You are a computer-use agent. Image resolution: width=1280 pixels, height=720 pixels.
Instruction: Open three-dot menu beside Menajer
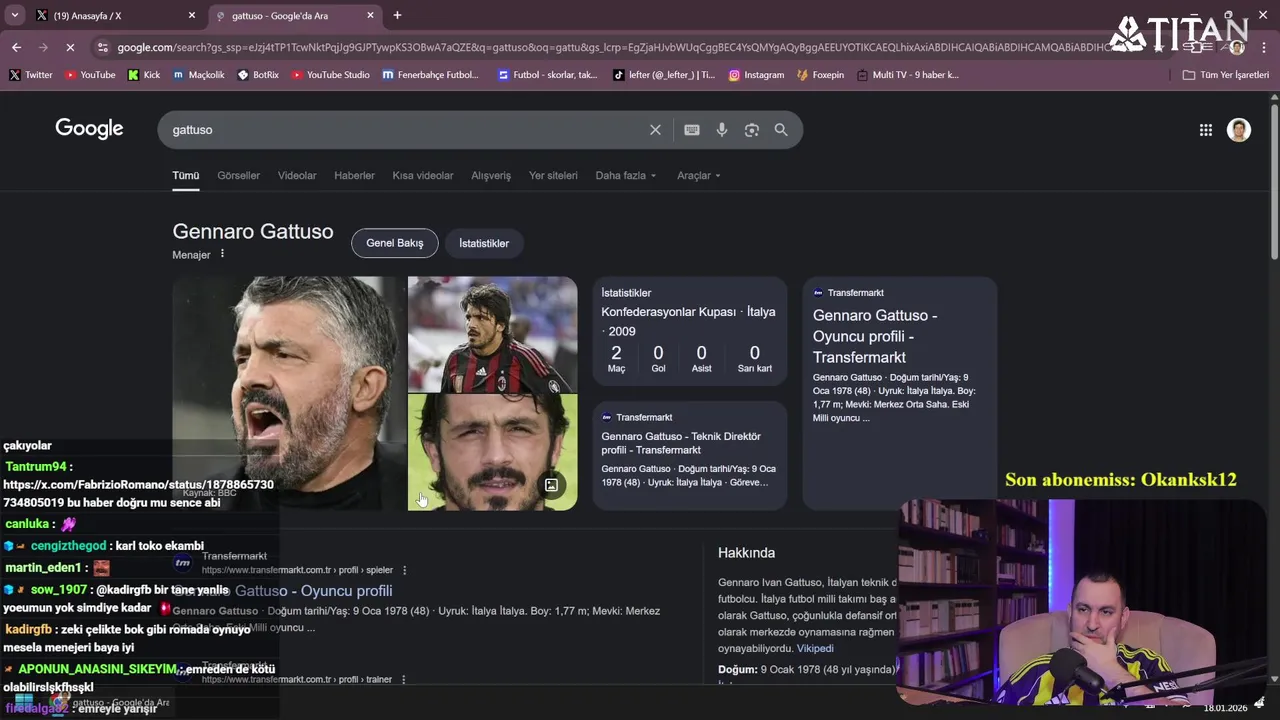(222, 254)
